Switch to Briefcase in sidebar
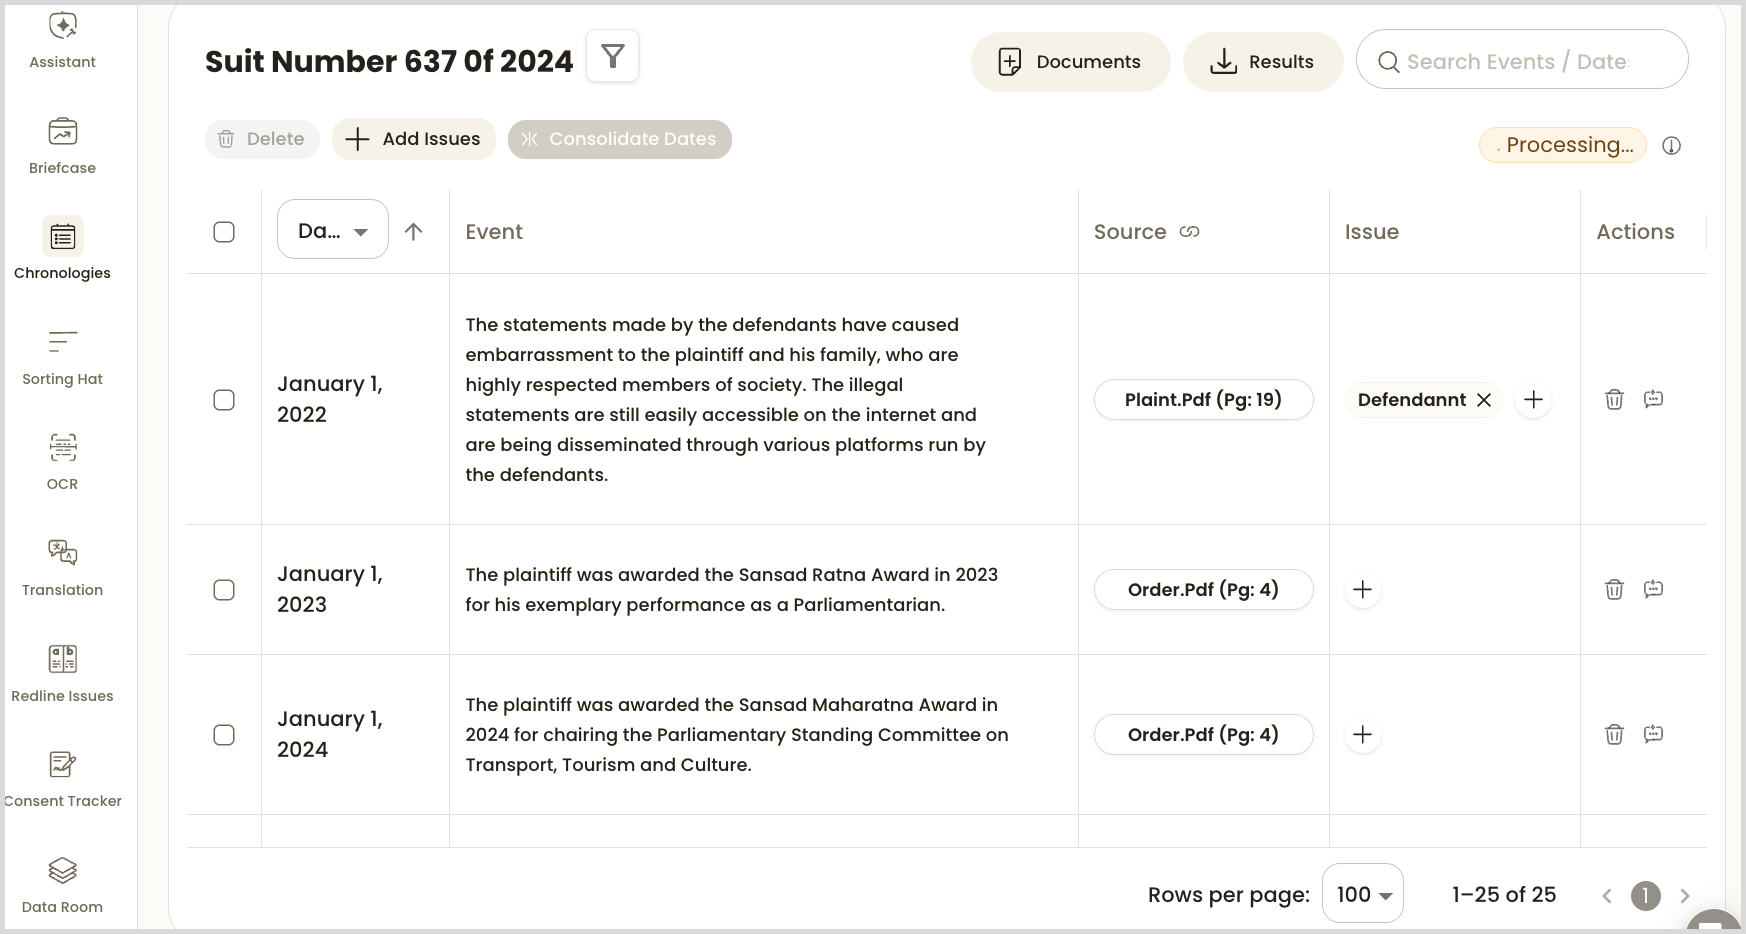 click(62, 144)
